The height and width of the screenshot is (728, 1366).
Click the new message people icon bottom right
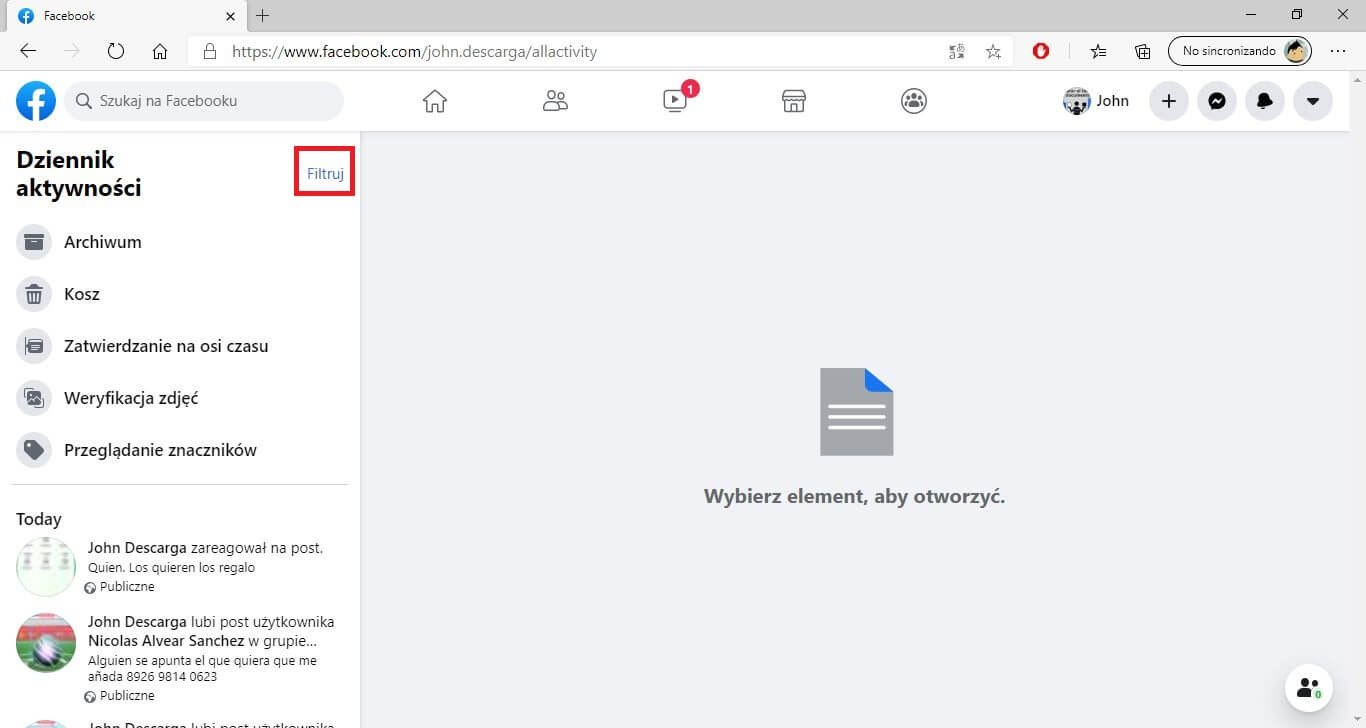coord(1308,688)
